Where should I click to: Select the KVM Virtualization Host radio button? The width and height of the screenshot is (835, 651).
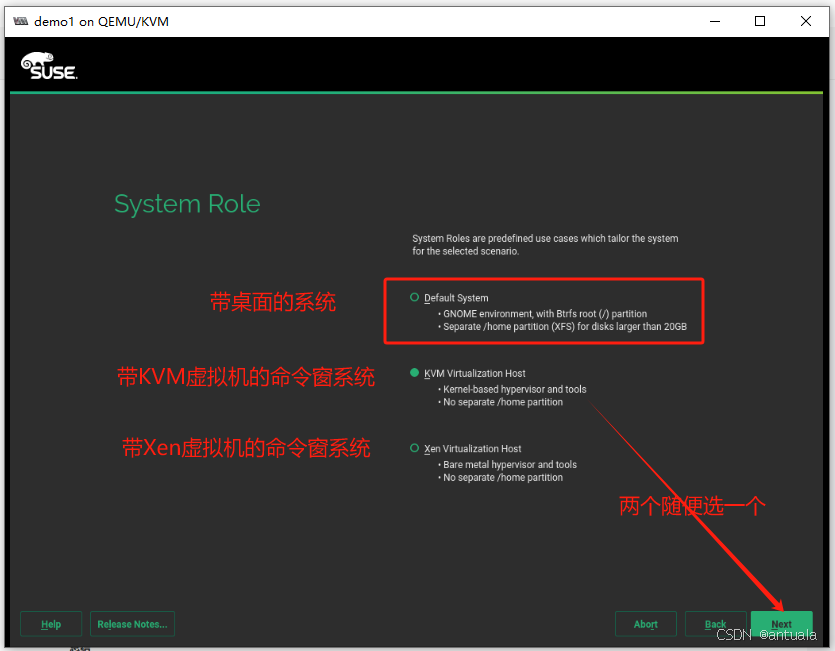tap(414, 373)
